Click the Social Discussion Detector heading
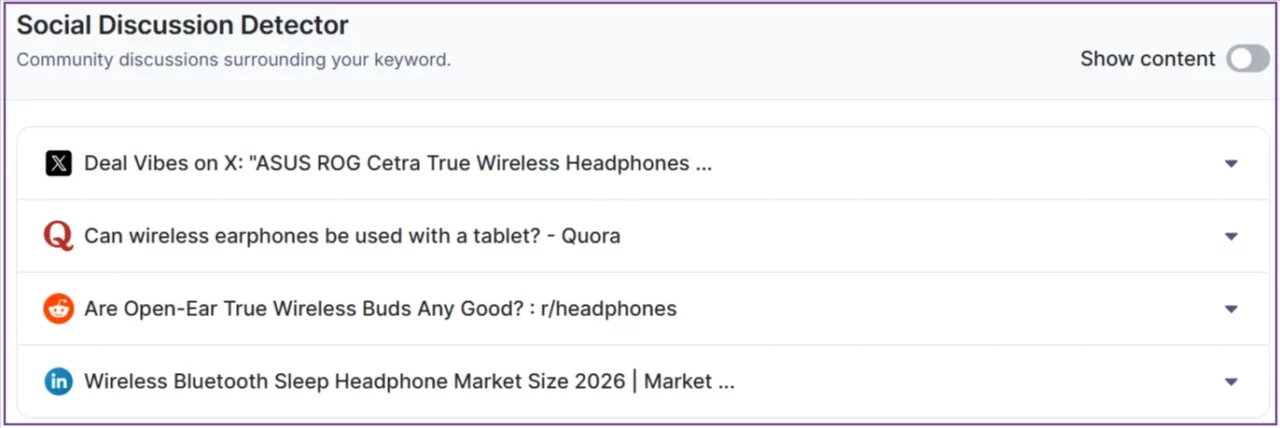The width and height of the screenshot is (1280, 428). [183, 25]
